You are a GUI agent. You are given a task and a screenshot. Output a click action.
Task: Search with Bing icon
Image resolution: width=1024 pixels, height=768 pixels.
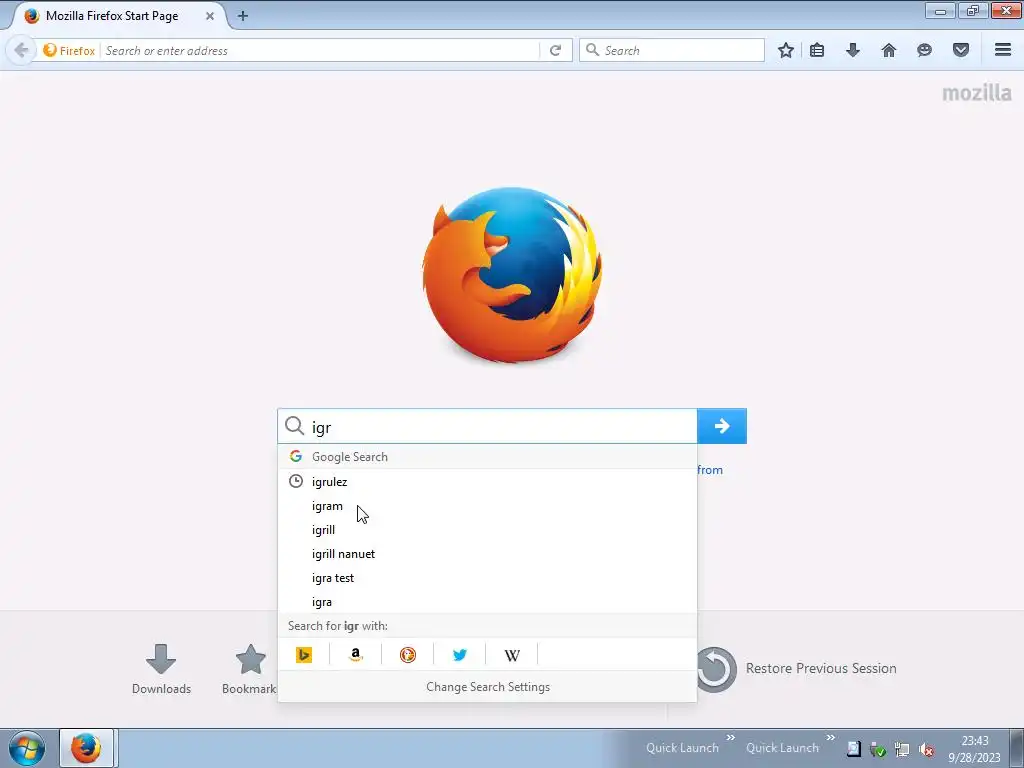coord(304,654)
